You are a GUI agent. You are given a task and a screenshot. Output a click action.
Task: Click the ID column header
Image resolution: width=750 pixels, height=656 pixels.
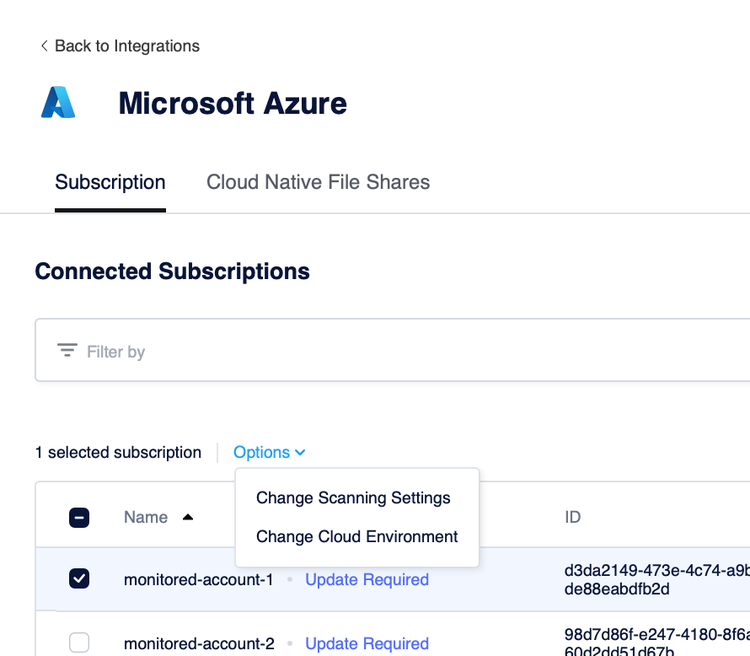click(573, 517)
